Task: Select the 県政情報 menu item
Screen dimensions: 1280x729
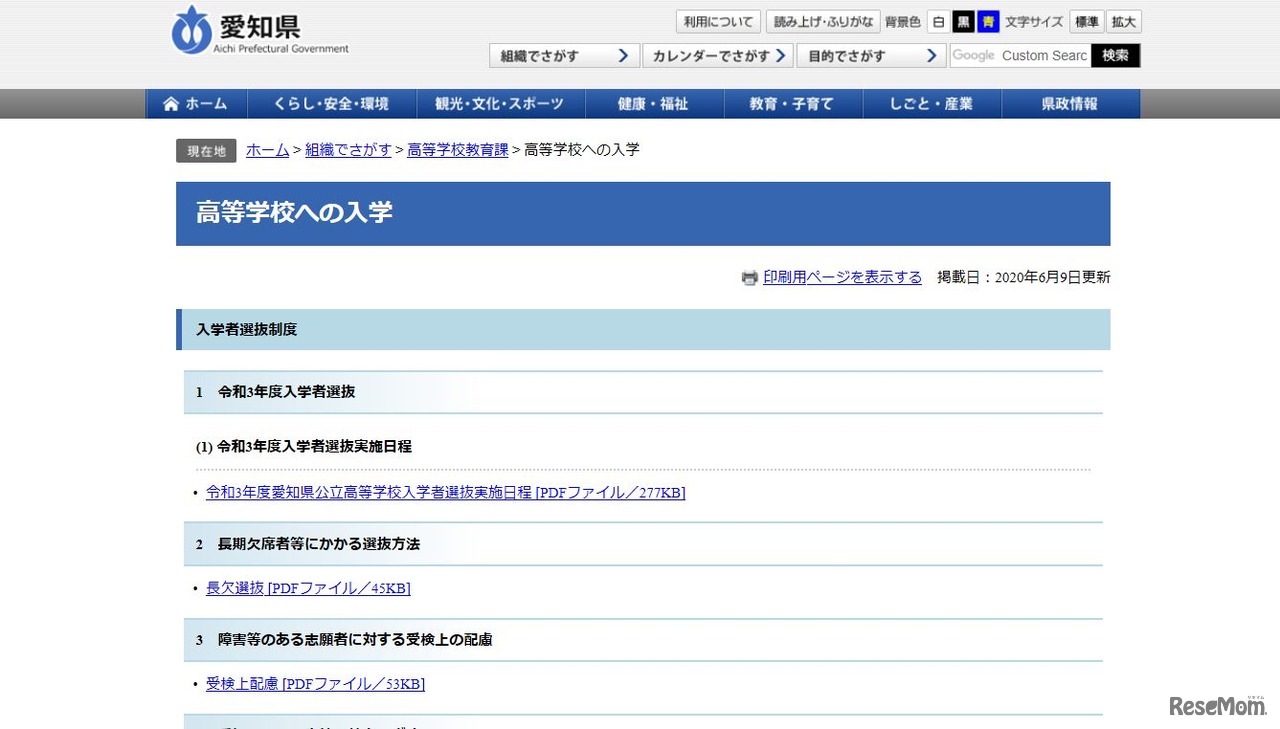Action: pyautogui.click(x=1070, y=103)
